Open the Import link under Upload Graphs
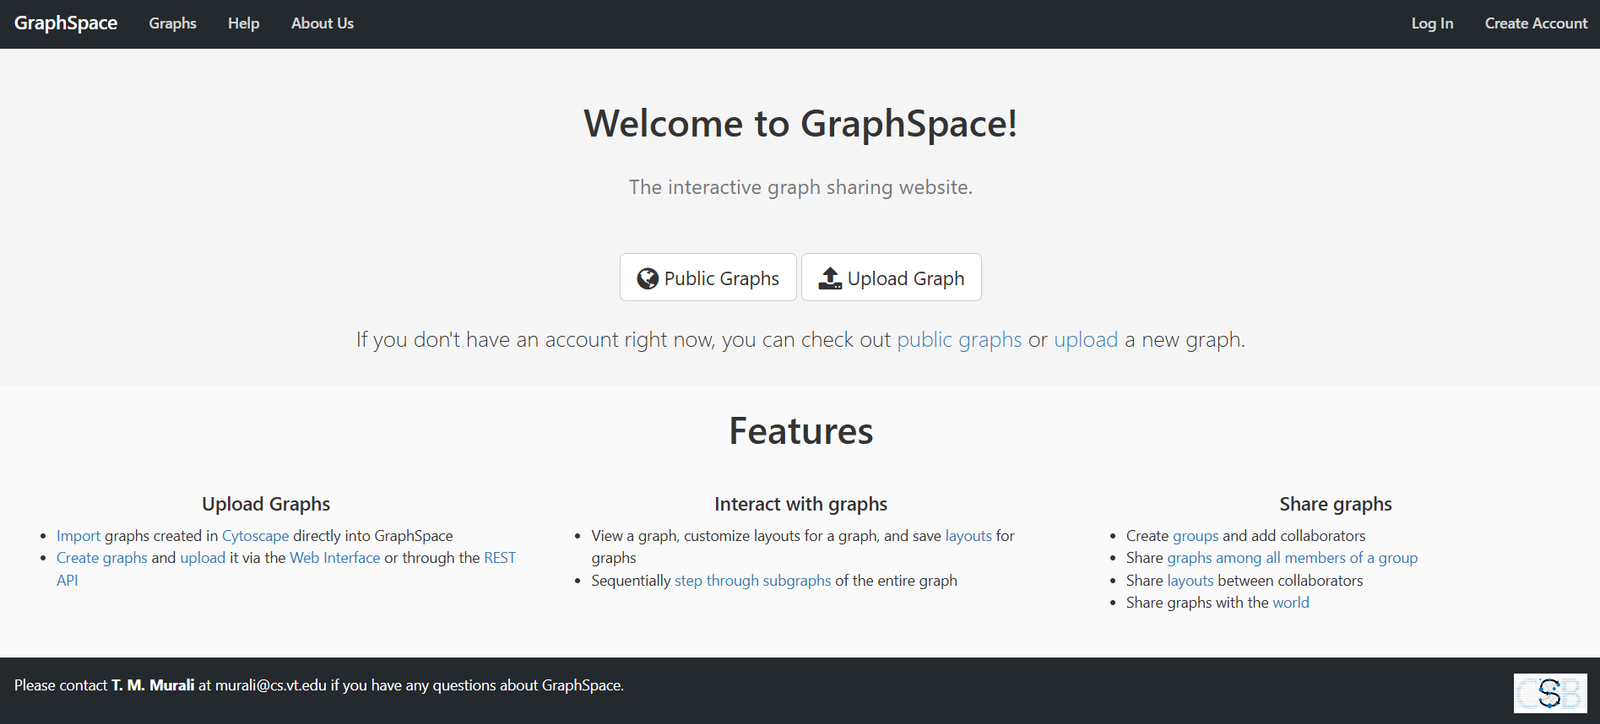 click(78, 536)
